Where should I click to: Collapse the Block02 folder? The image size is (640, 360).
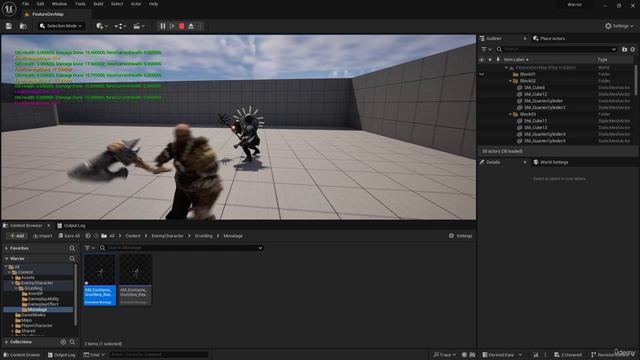point(510,81)
